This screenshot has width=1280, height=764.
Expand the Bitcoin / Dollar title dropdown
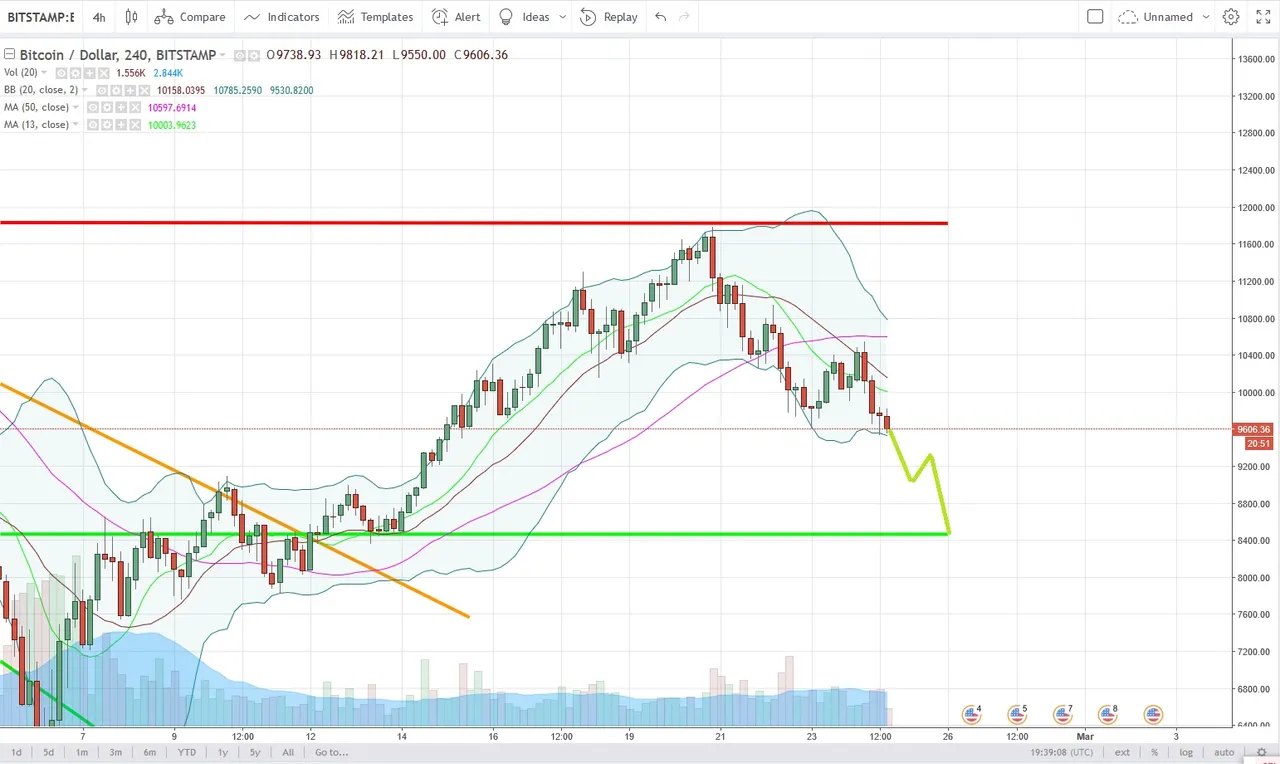point(222,55)
